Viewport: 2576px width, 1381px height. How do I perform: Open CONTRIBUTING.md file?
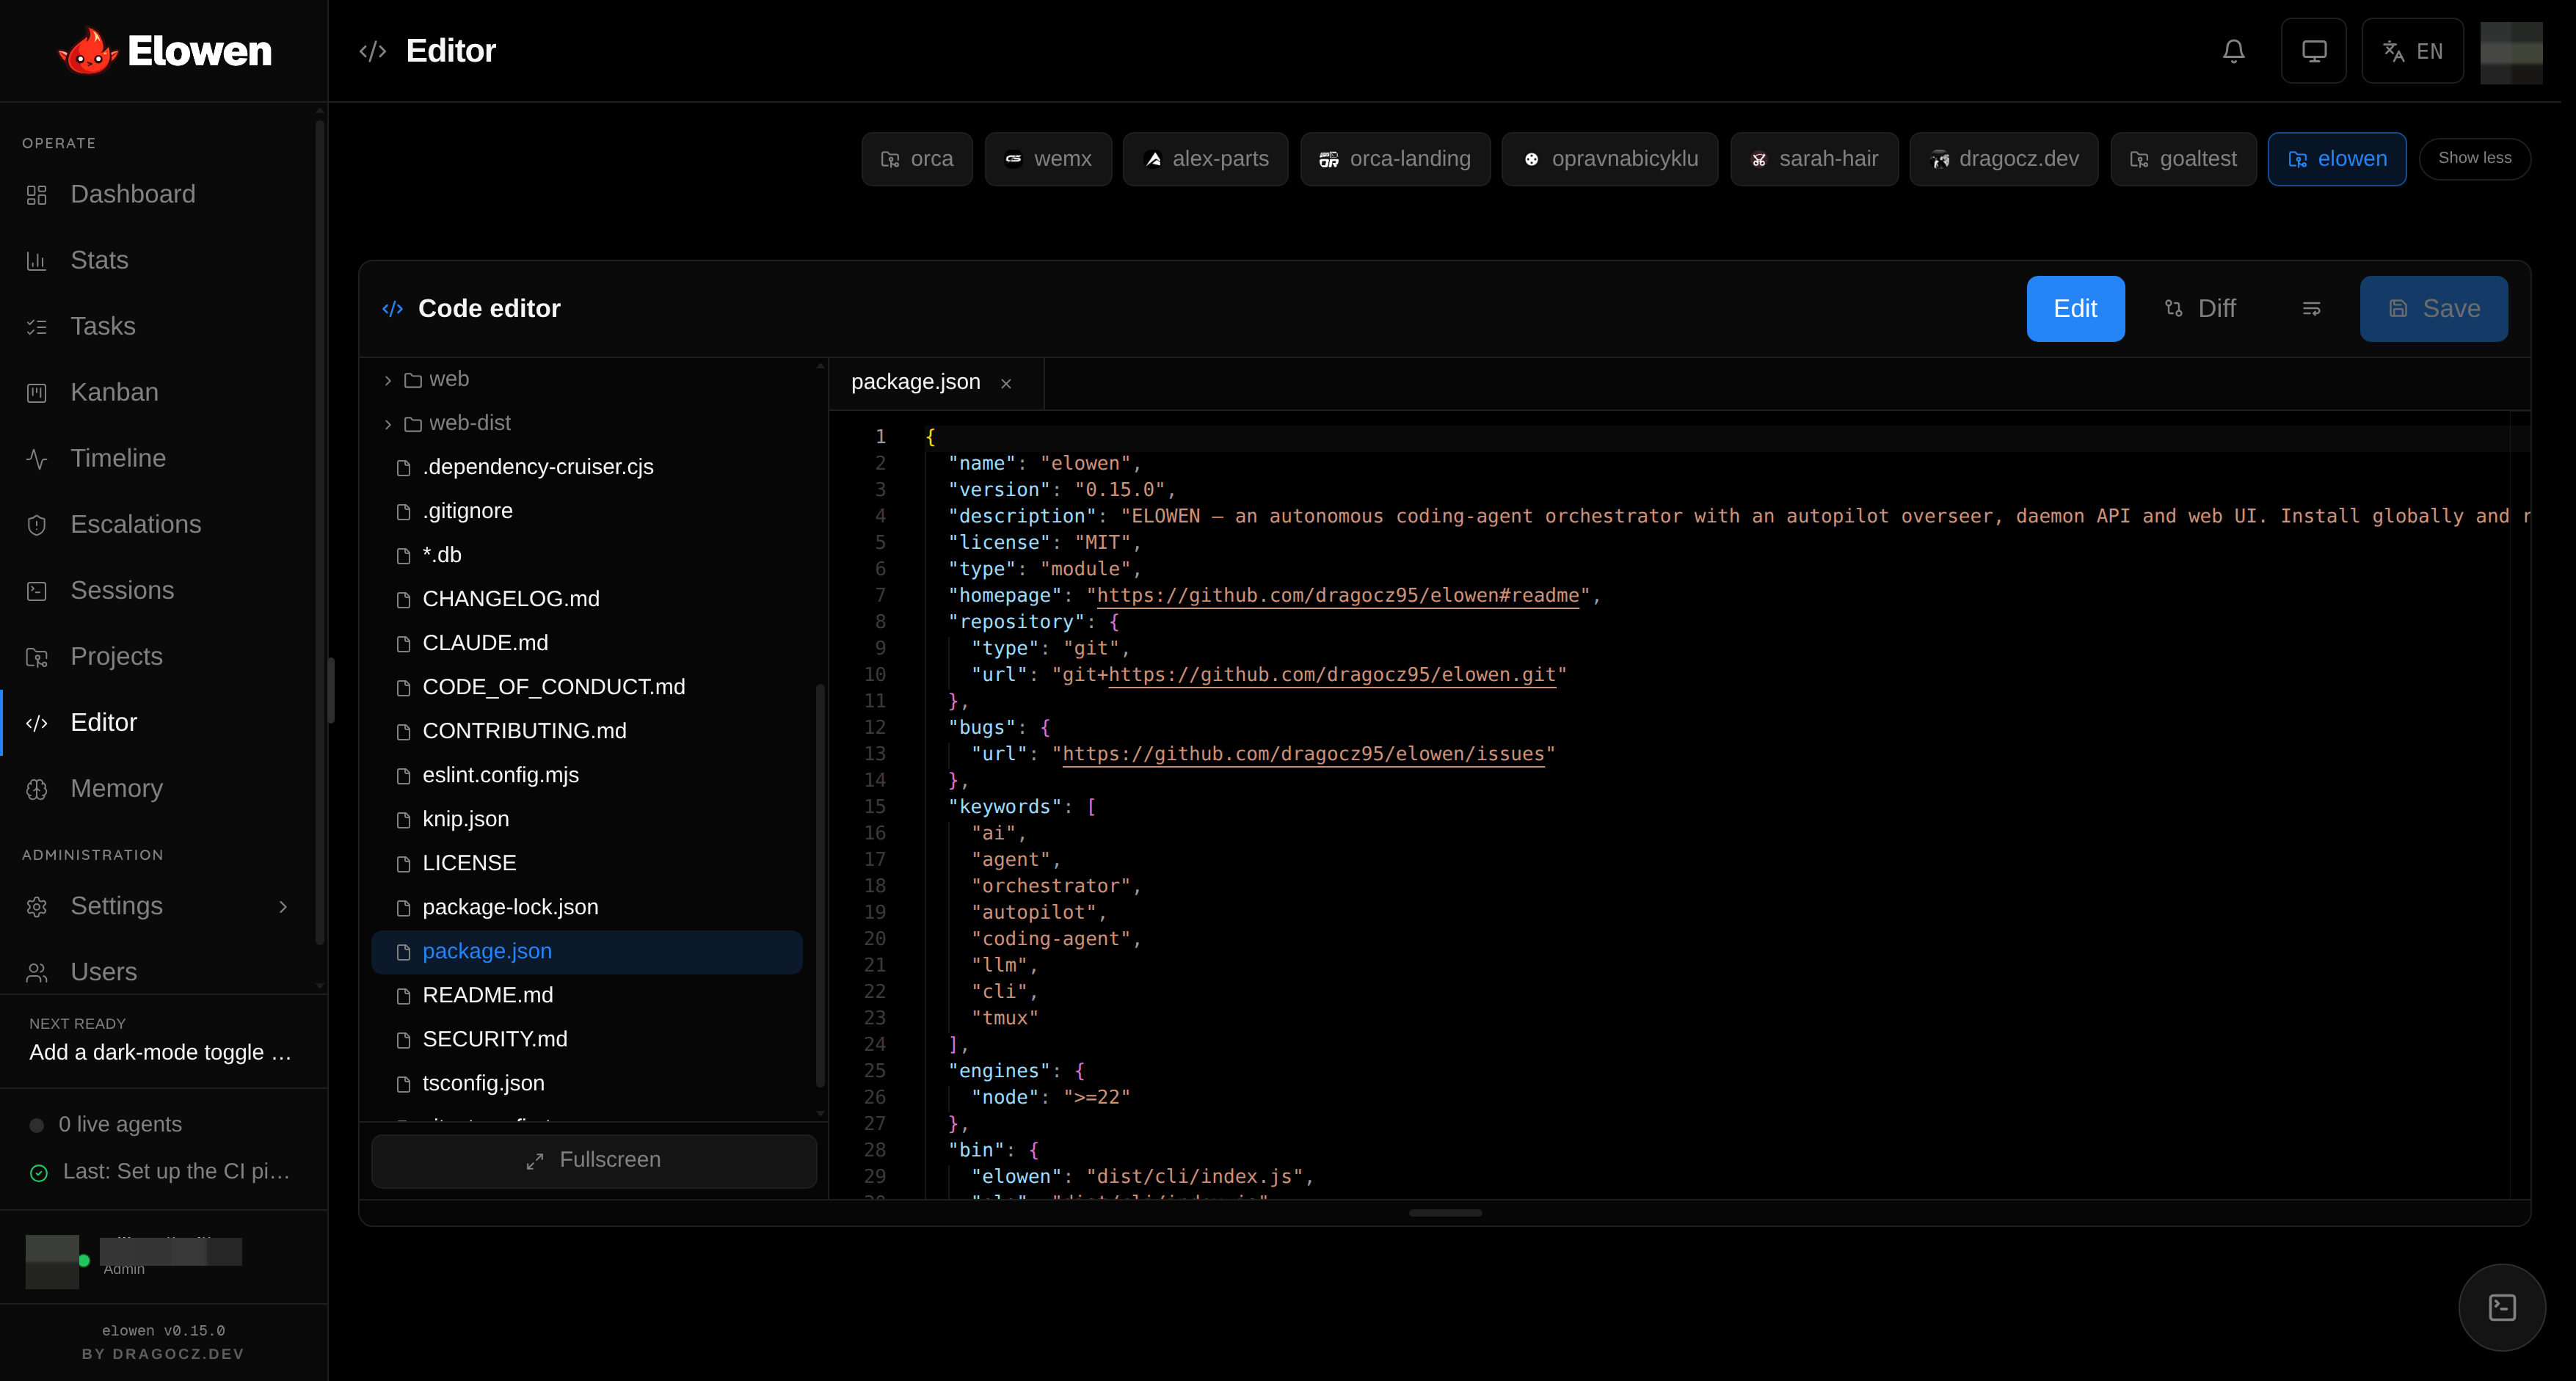pos(587,731)
